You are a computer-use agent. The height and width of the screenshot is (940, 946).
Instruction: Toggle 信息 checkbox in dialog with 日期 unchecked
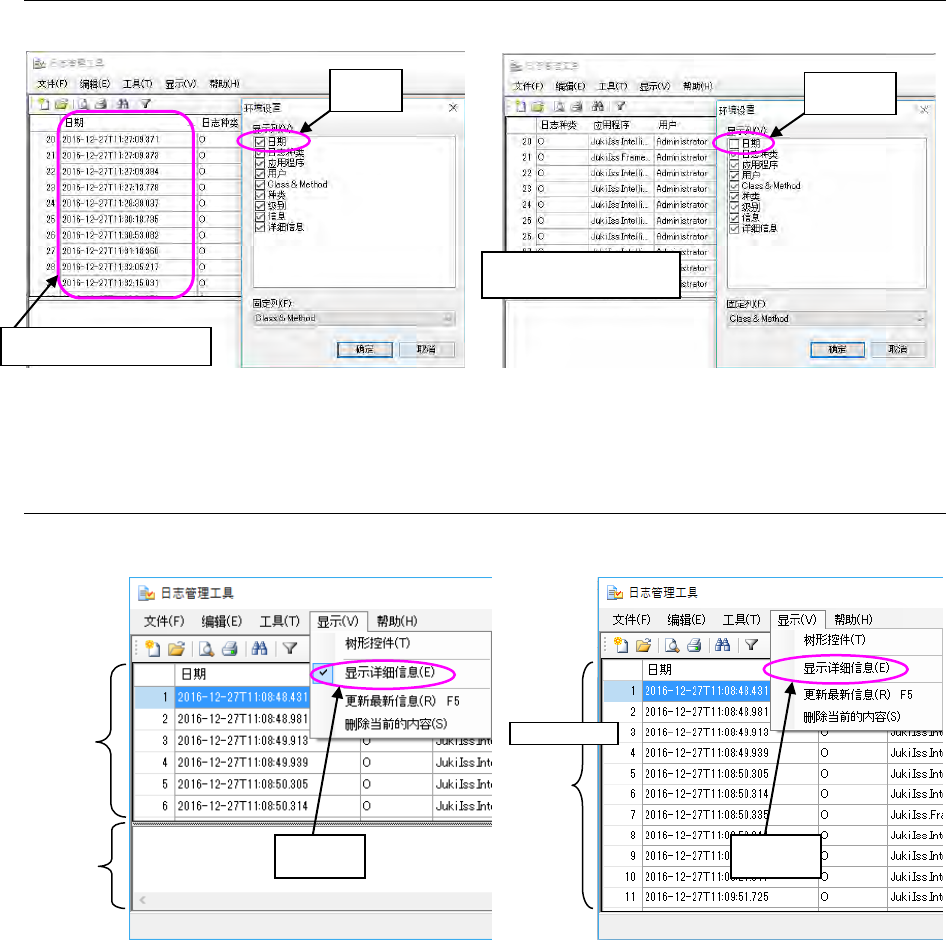point(734,218)
